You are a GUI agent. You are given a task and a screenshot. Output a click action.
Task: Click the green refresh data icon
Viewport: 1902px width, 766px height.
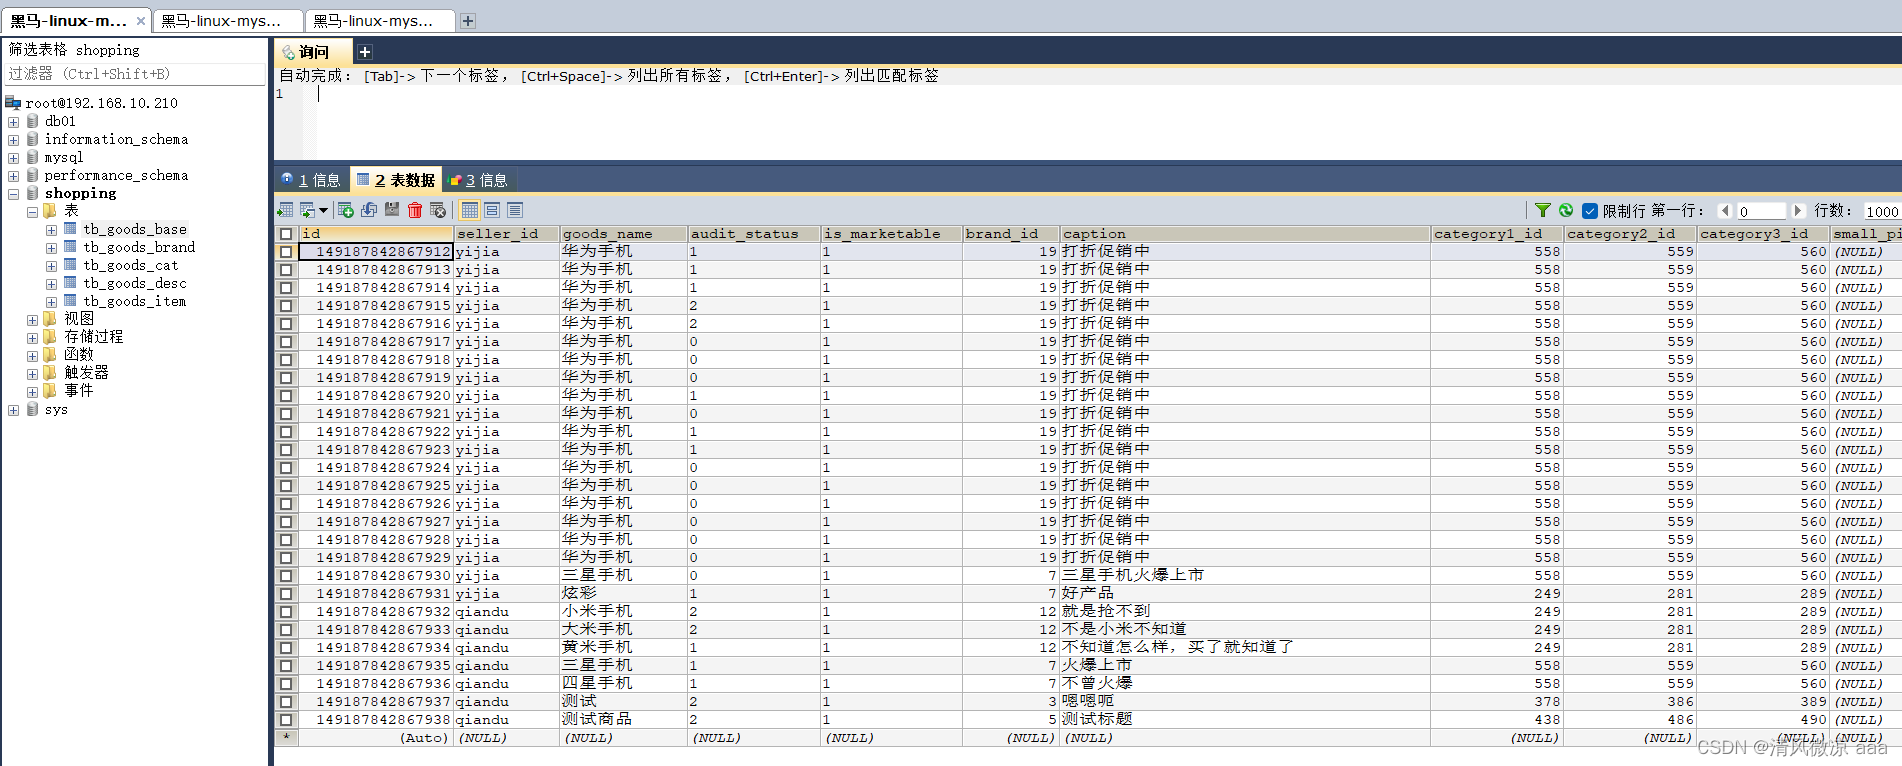[1566, 210]
